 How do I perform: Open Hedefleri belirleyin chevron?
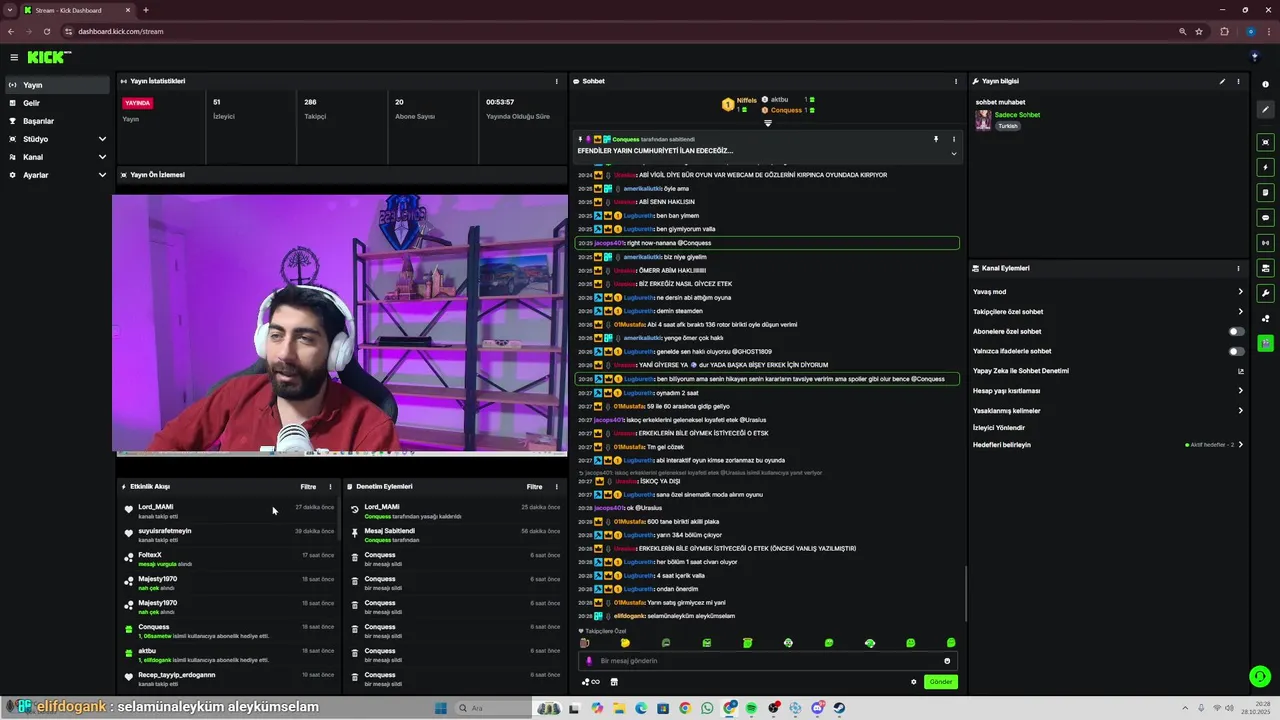pyautogui.click(x=1240, y=445)
